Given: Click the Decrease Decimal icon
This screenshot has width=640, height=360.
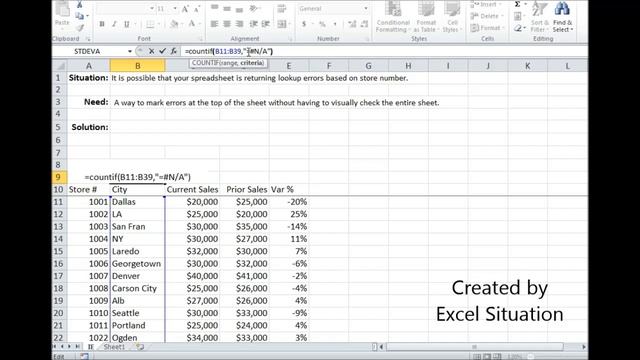Looking at the screenshot, I should click(364, 24).
